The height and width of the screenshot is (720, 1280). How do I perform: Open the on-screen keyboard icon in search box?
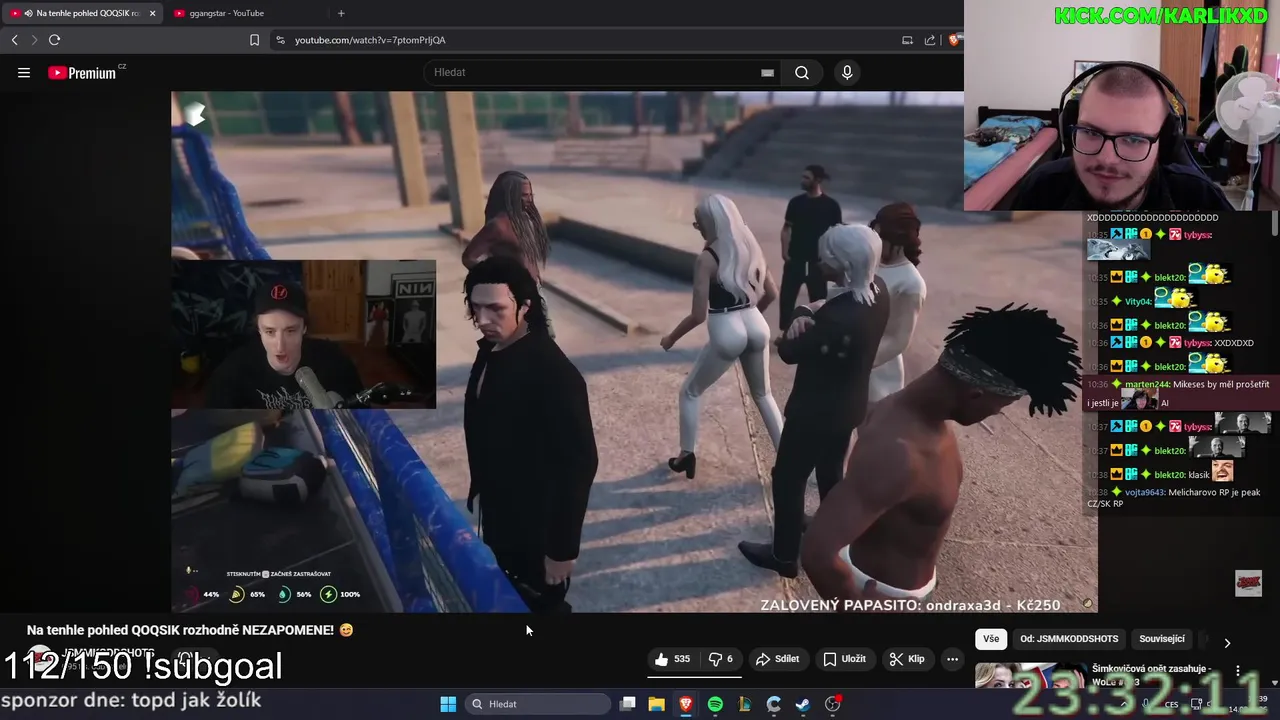tap(767, 72)
